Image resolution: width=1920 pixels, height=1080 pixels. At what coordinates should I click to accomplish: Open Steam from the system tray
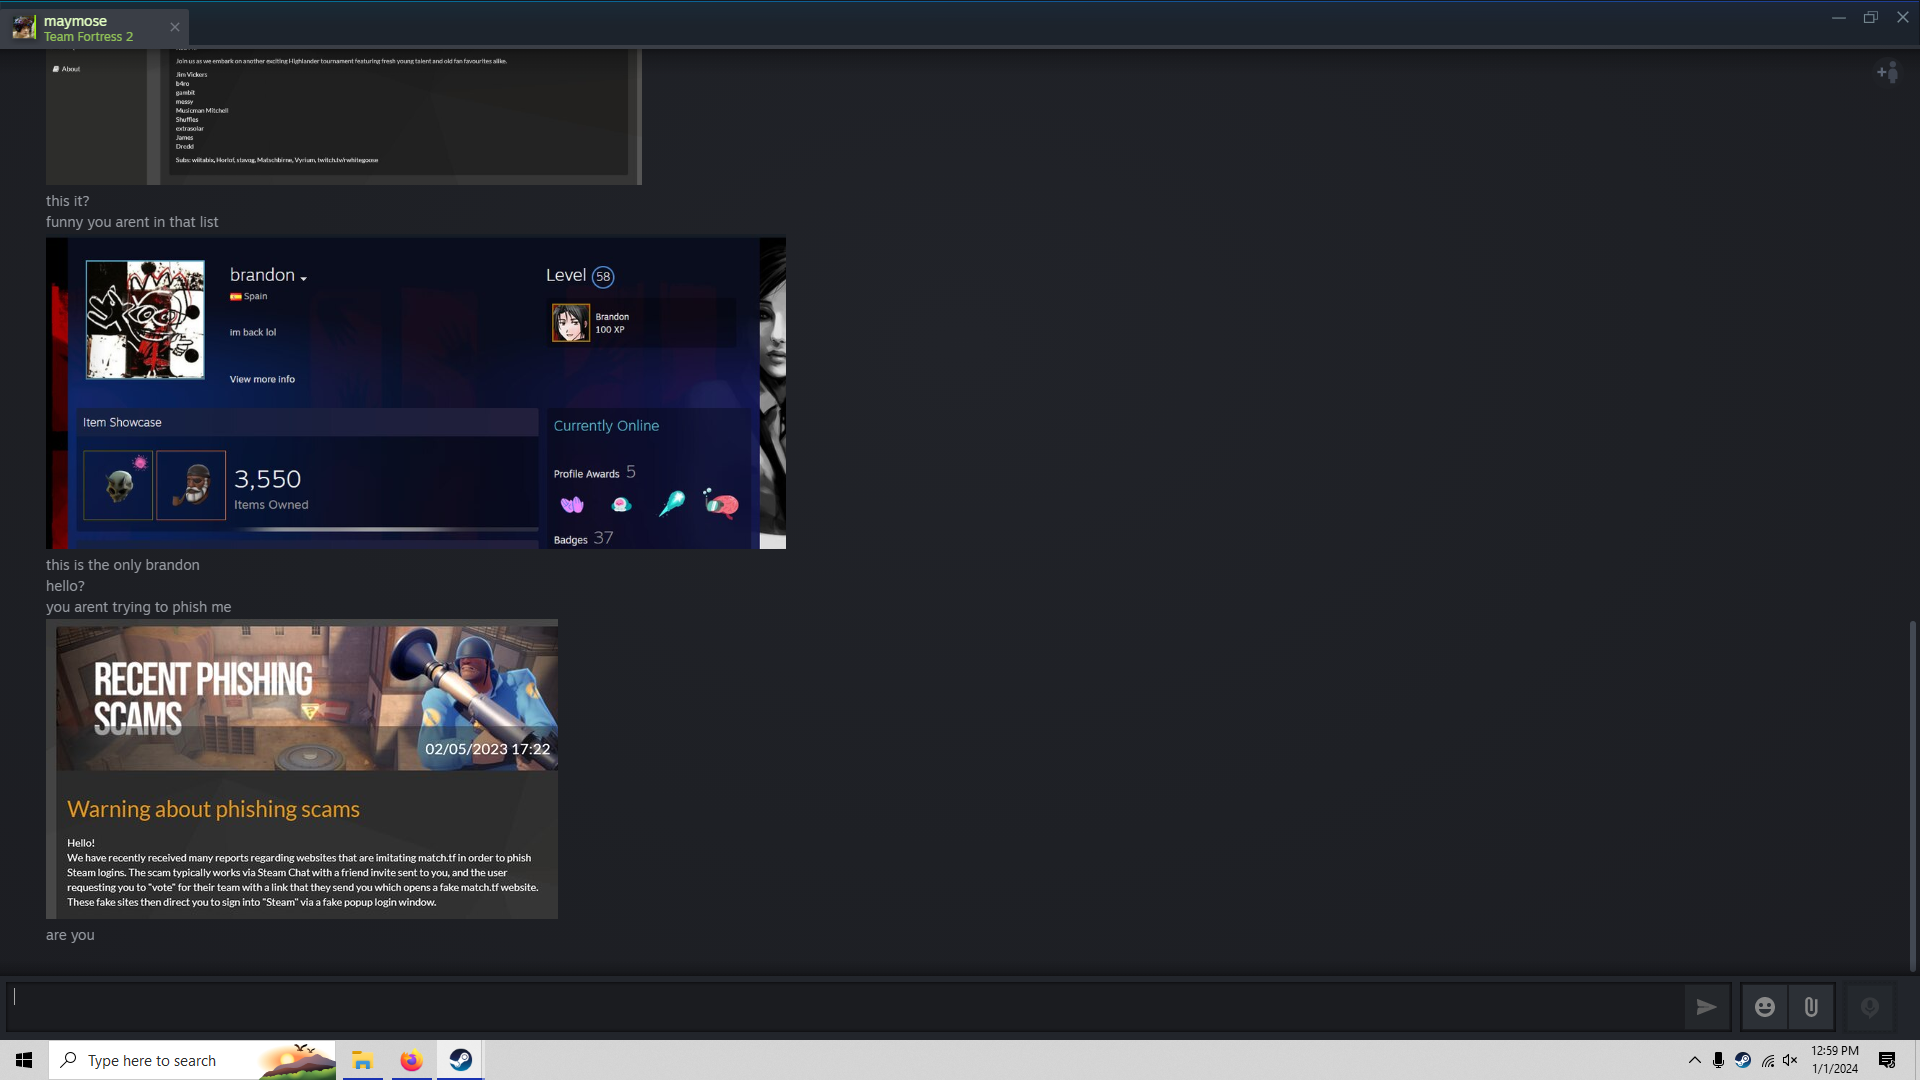[x=1743, y=1060]
